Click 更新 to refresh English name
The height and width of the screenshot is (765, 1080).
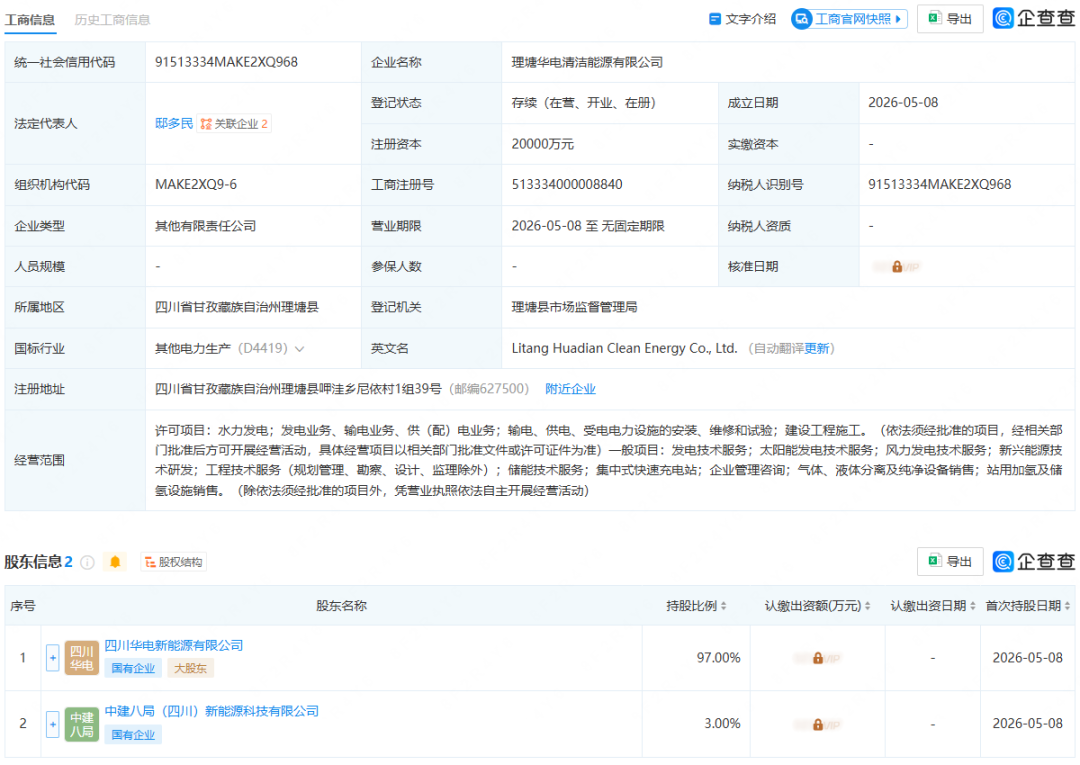(x=817, y=348)
